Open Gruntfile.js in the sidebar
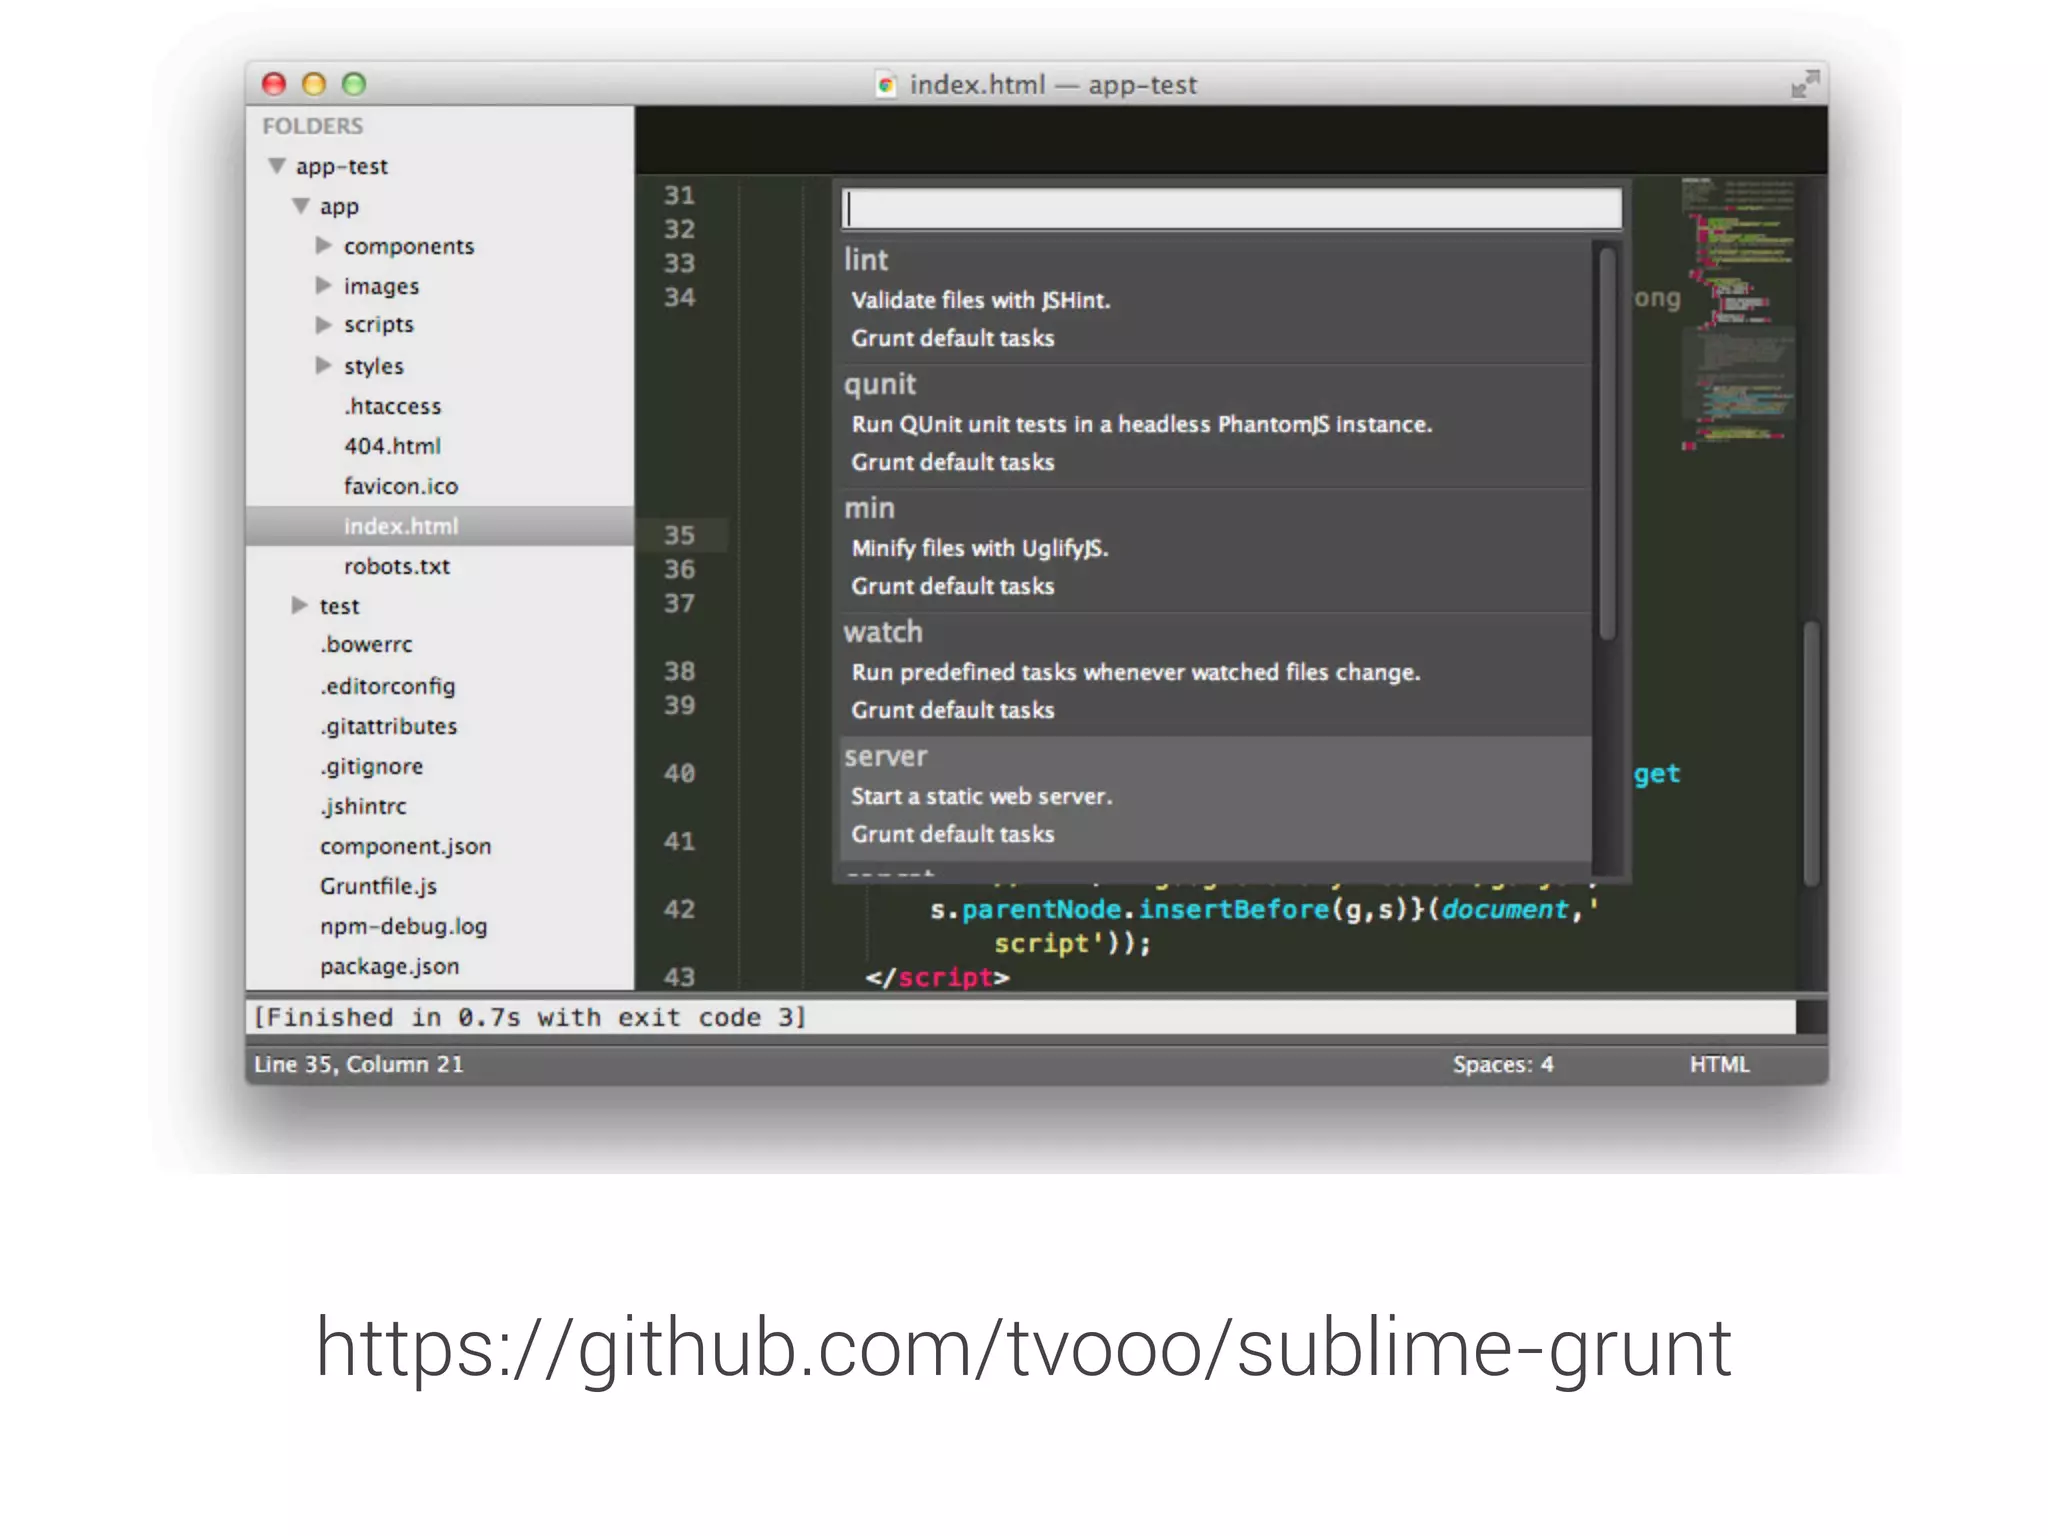Image resolution: width=2048 pixels, height=1536 pixels. coord(378,886)
